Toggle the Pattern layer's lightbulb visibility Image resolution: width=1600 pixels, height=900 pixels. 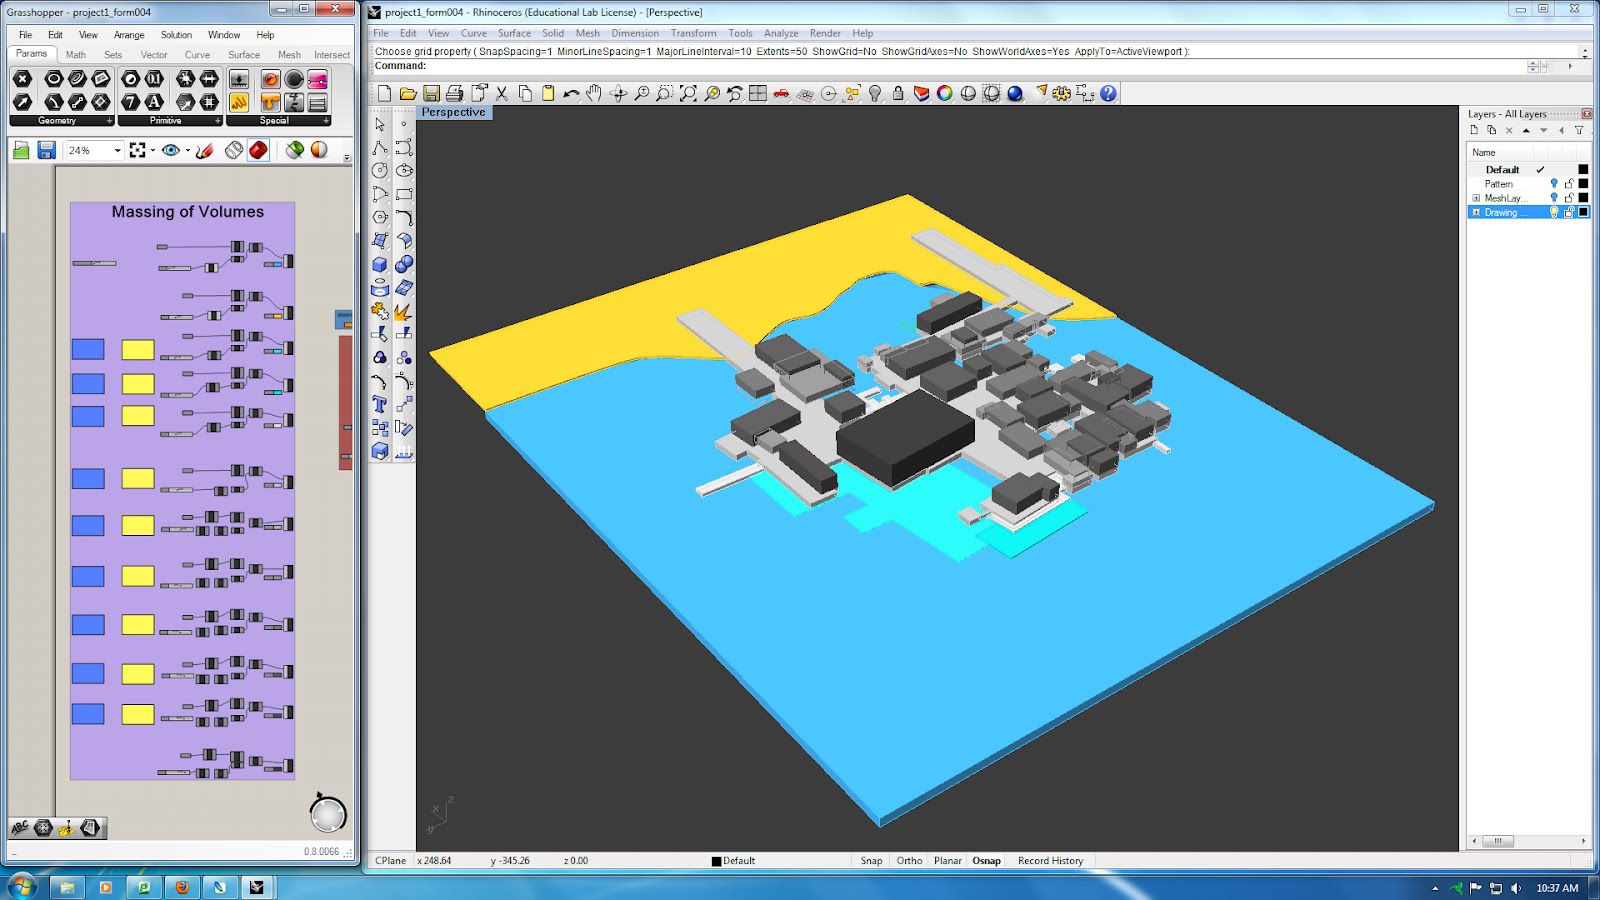[1556, 183]
